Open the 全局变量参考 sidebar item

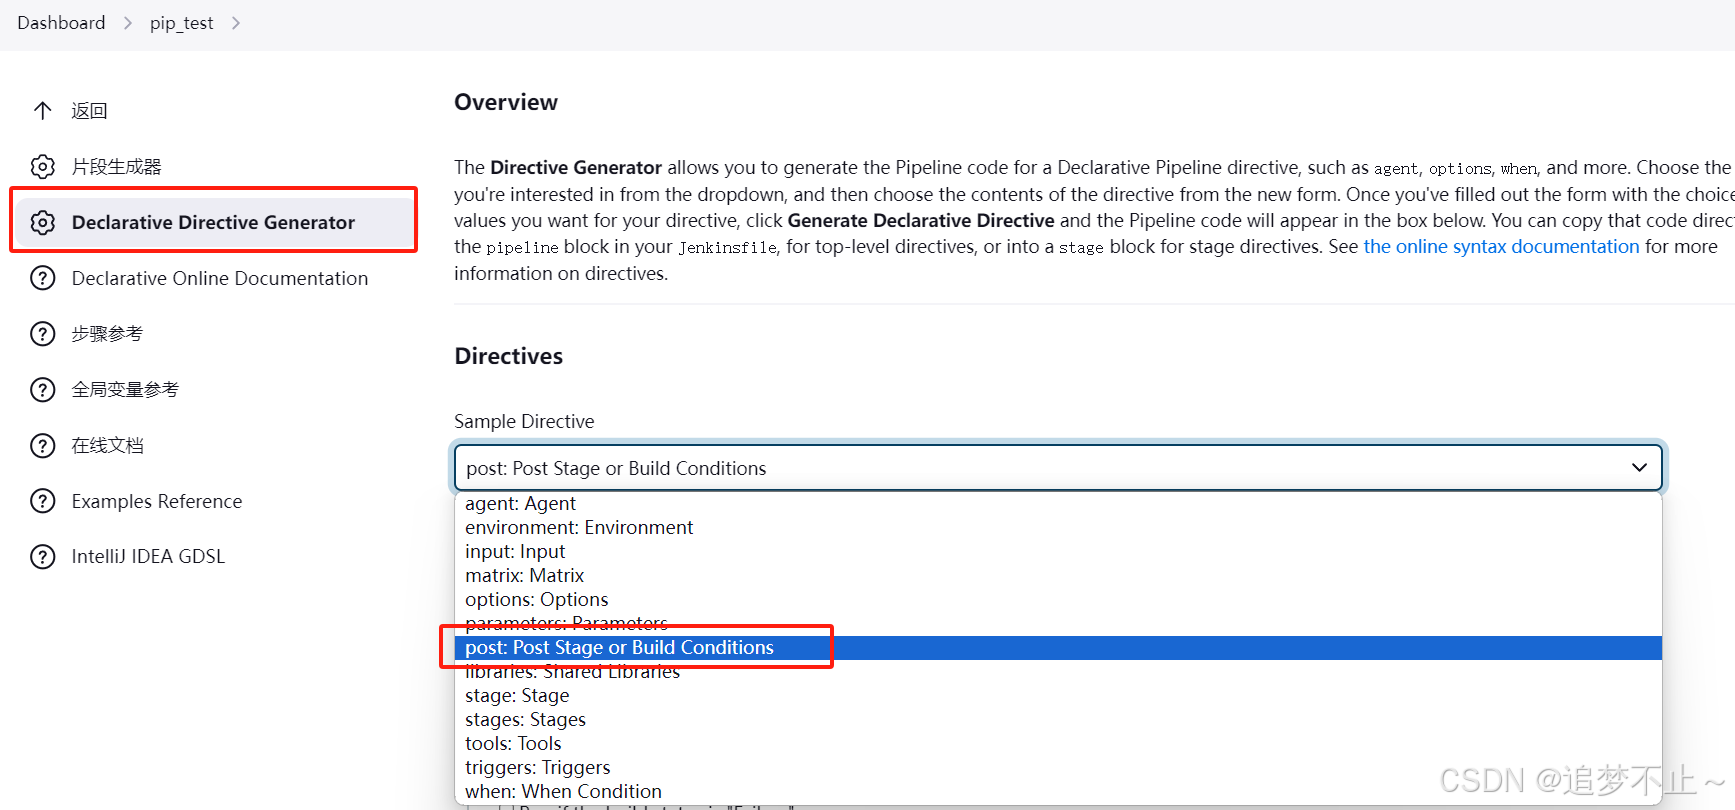point(125,389)
